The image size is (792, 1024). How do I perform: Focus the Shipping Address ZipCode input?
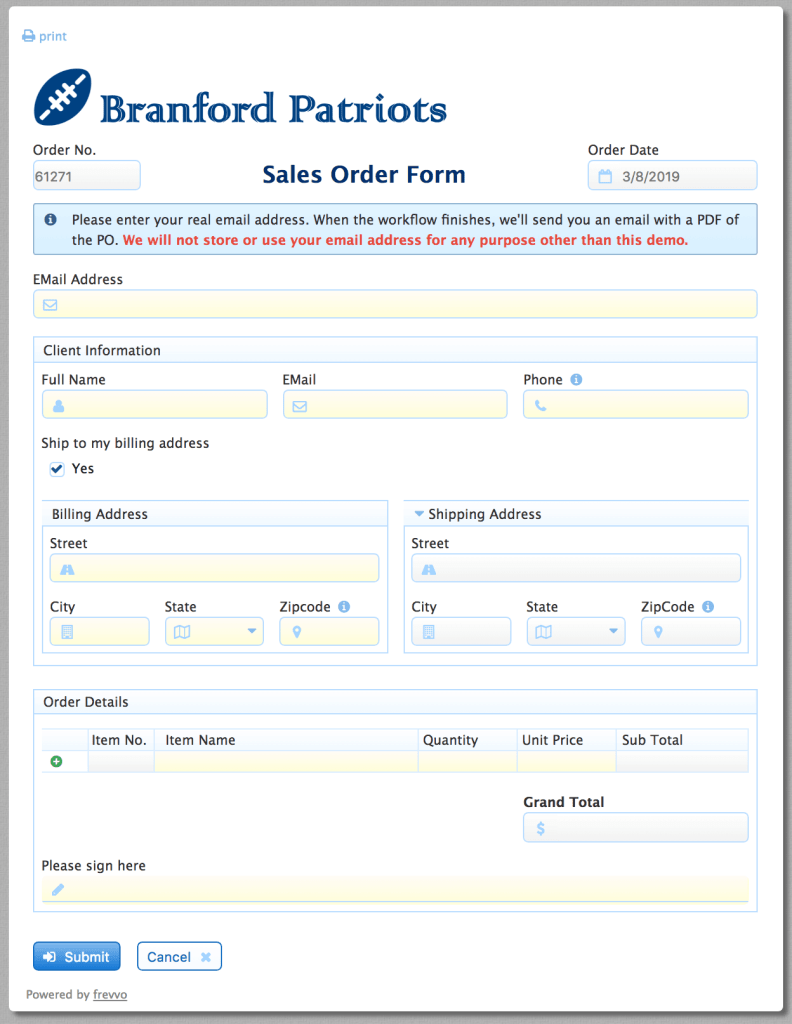click(691, 632)
